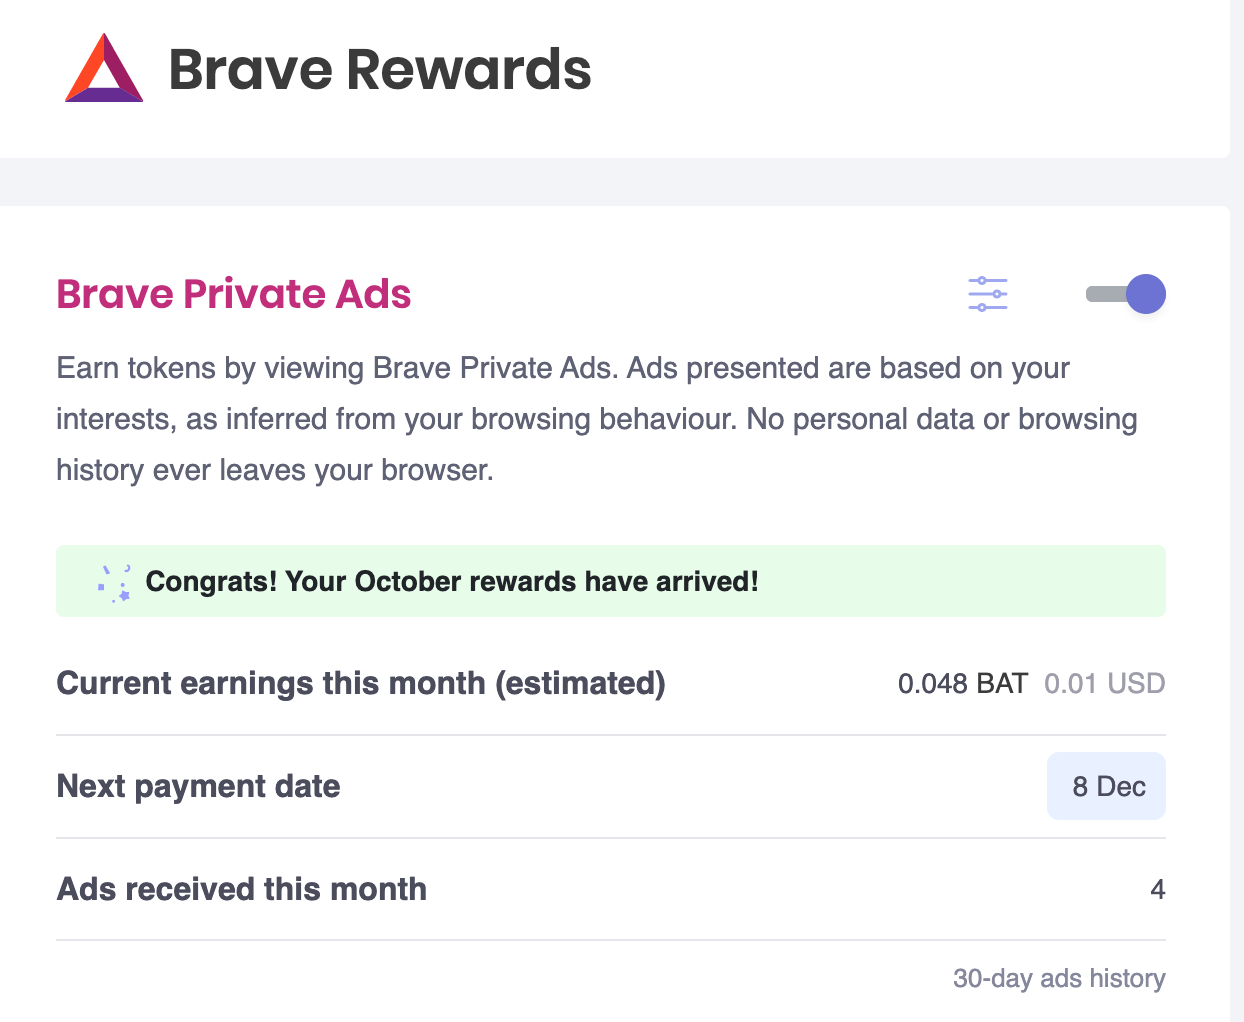
Task: Select the Brave Private Ads heading
Action: 233,294
